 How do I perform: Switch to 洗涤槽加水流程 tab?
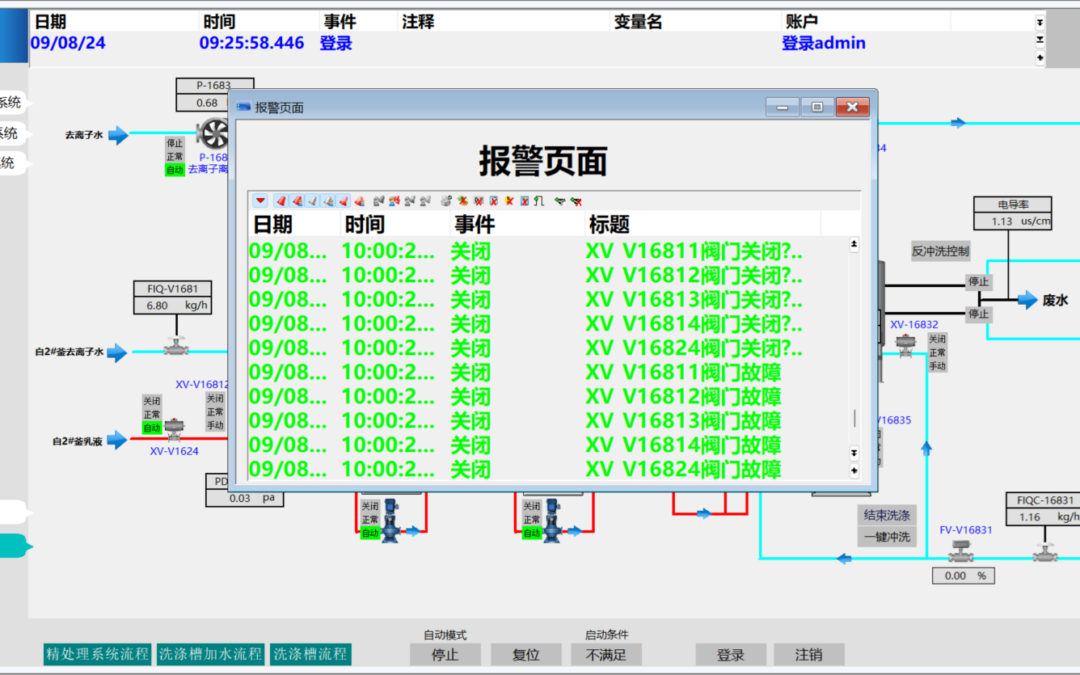coord(211,654)
